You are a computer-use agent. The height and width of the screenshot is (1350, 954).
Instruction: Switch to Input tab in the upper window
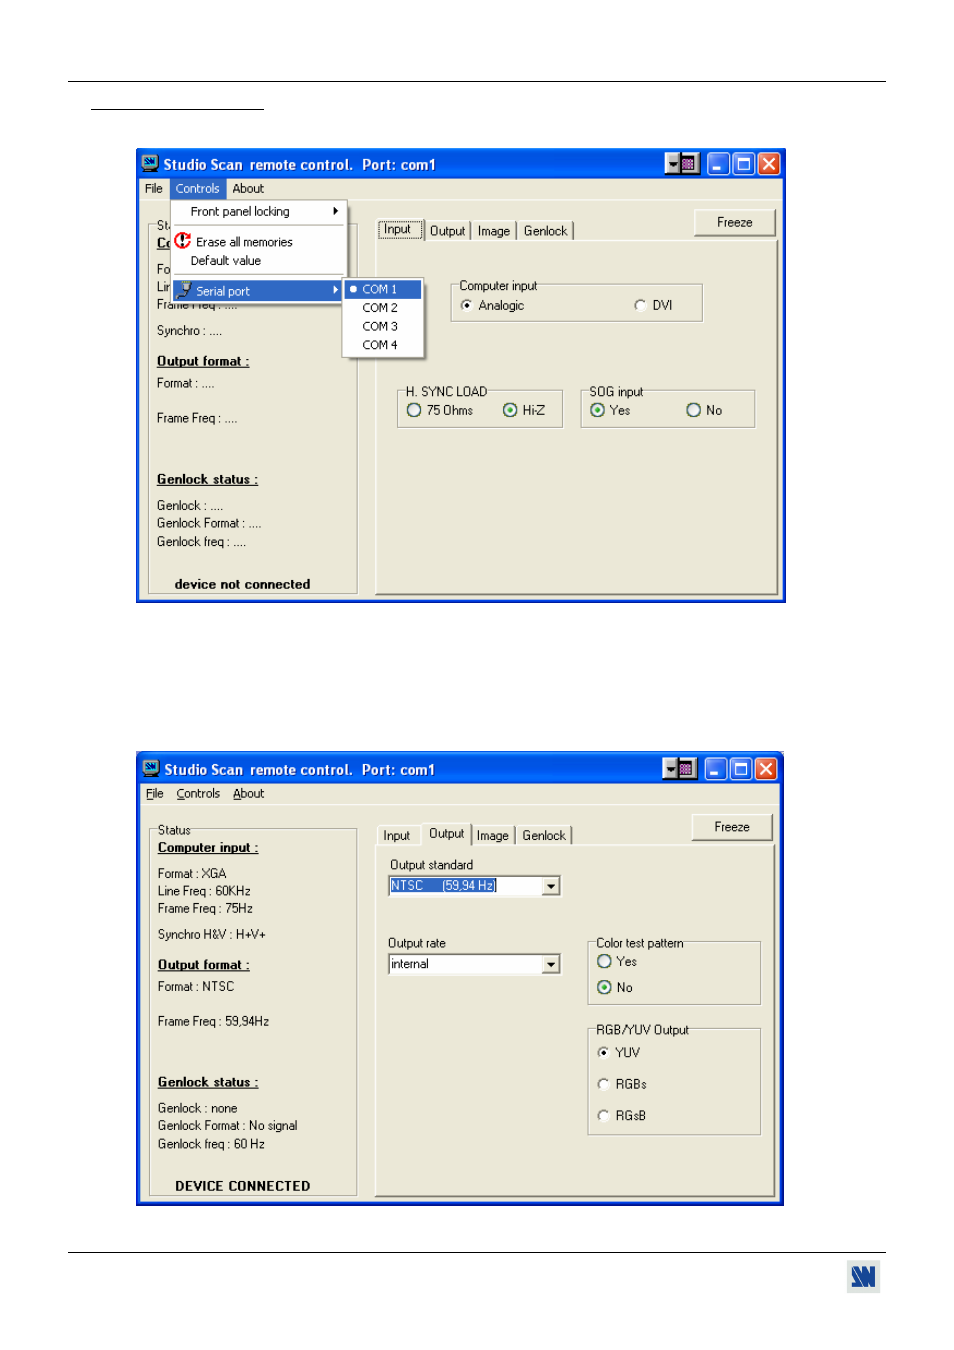click(x=398, y=229)
